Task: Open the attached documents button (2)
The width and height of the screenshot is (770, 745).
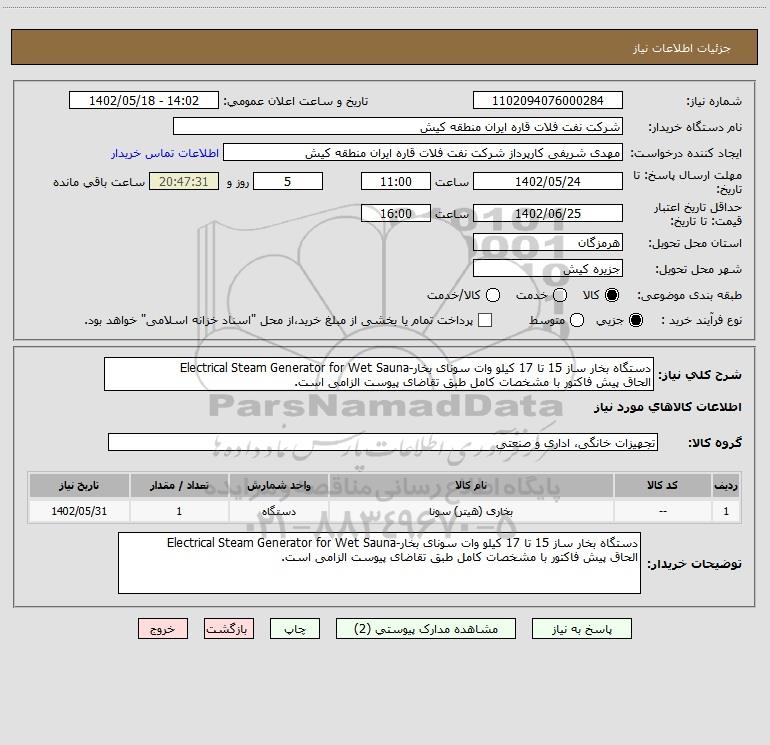Action: pyautogui.click(x=426, y=629)
